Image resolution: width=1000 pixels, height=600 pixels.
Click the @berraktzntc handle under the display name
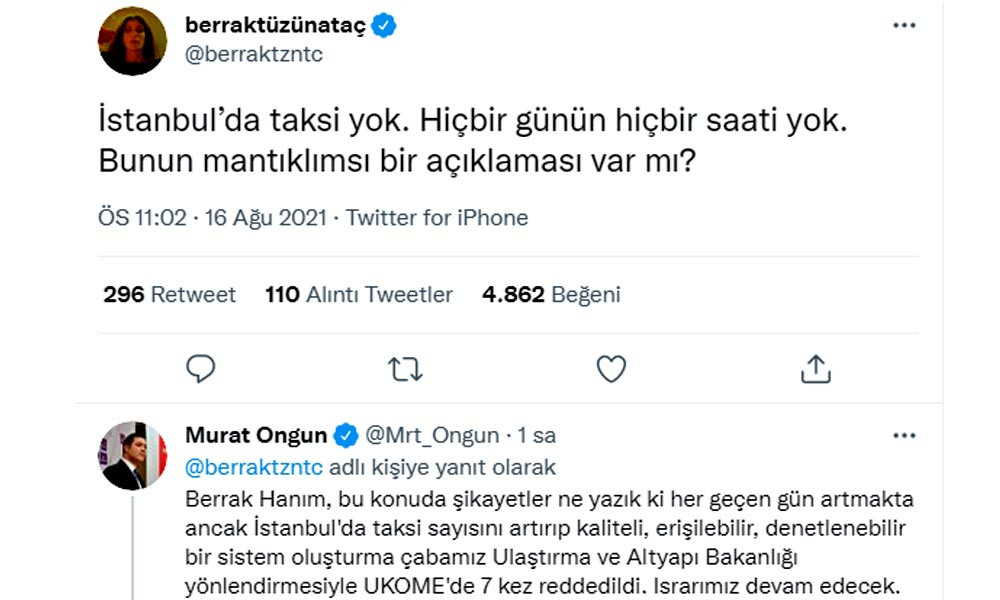(x=253, y=55)
